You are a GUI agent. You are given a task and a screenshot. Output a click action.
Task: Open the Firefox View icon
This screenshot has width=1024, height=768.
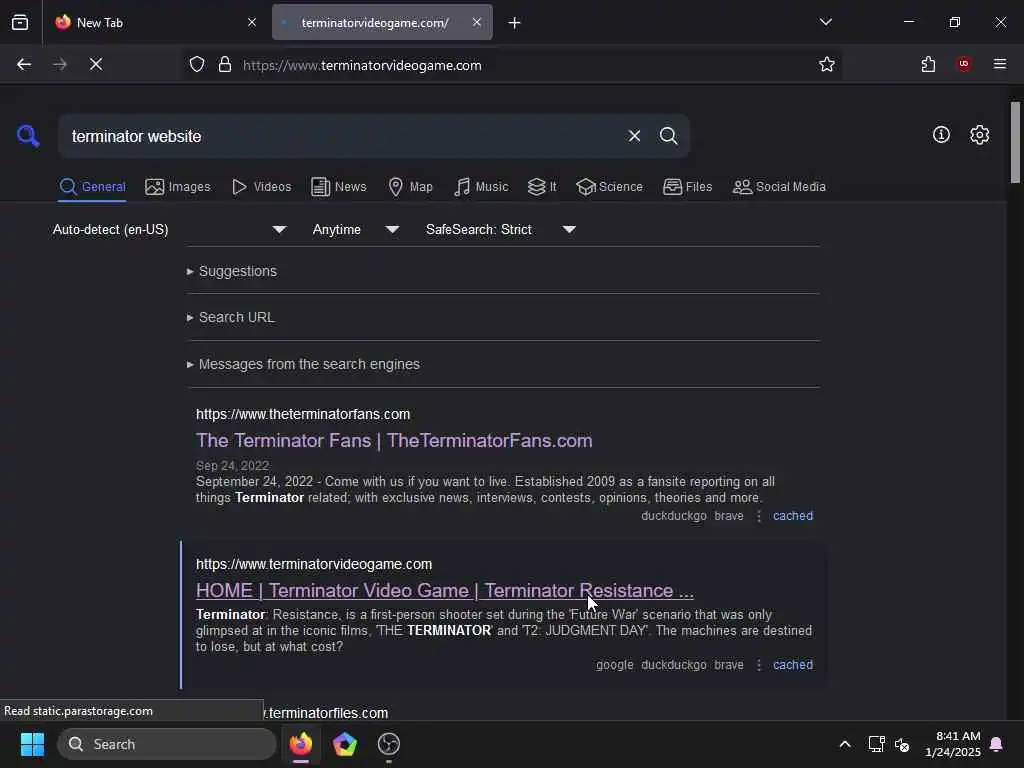click(x=20, y=23)
